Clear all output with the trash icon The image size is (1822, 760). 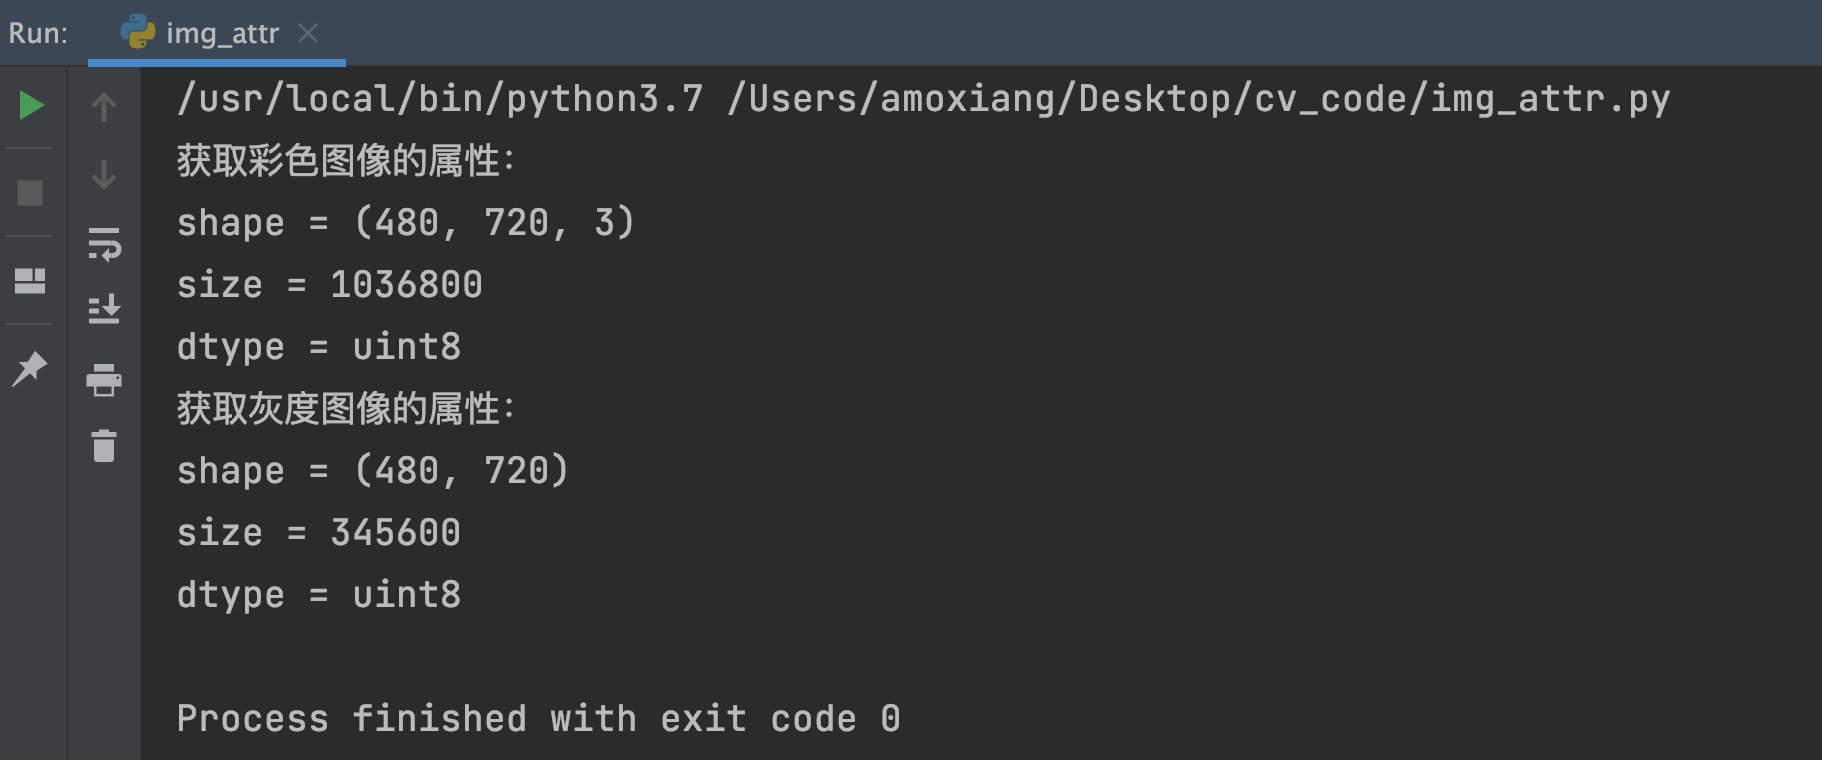104,446
